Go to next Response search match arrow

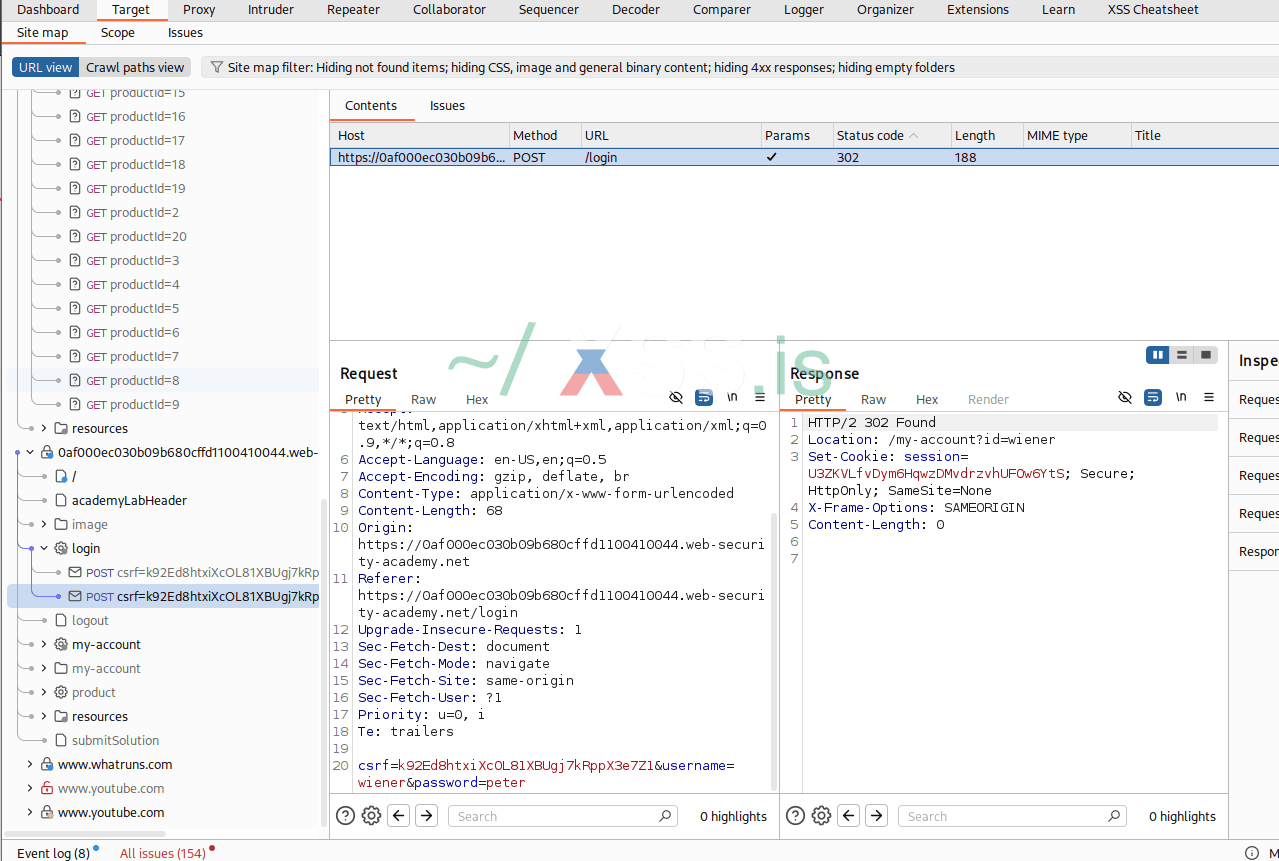876,816
